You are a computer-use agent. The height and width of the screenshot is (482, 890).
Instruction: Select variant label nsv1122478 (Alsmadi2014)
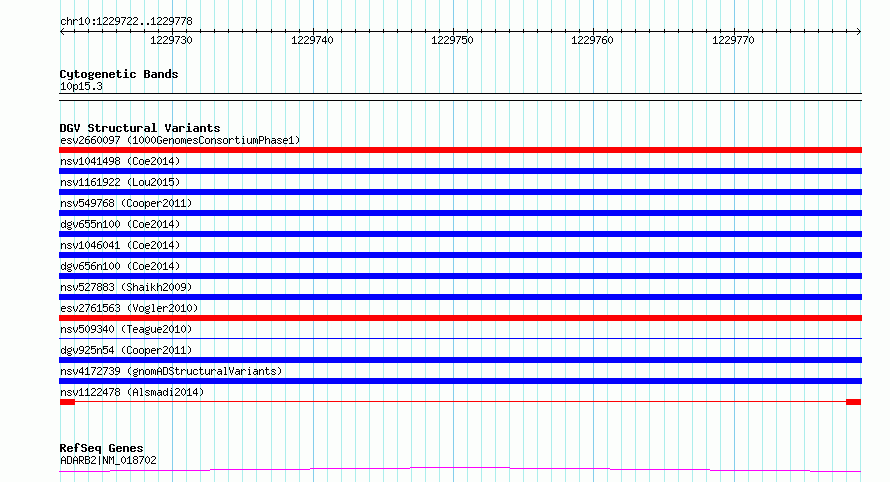pos(132,392)
